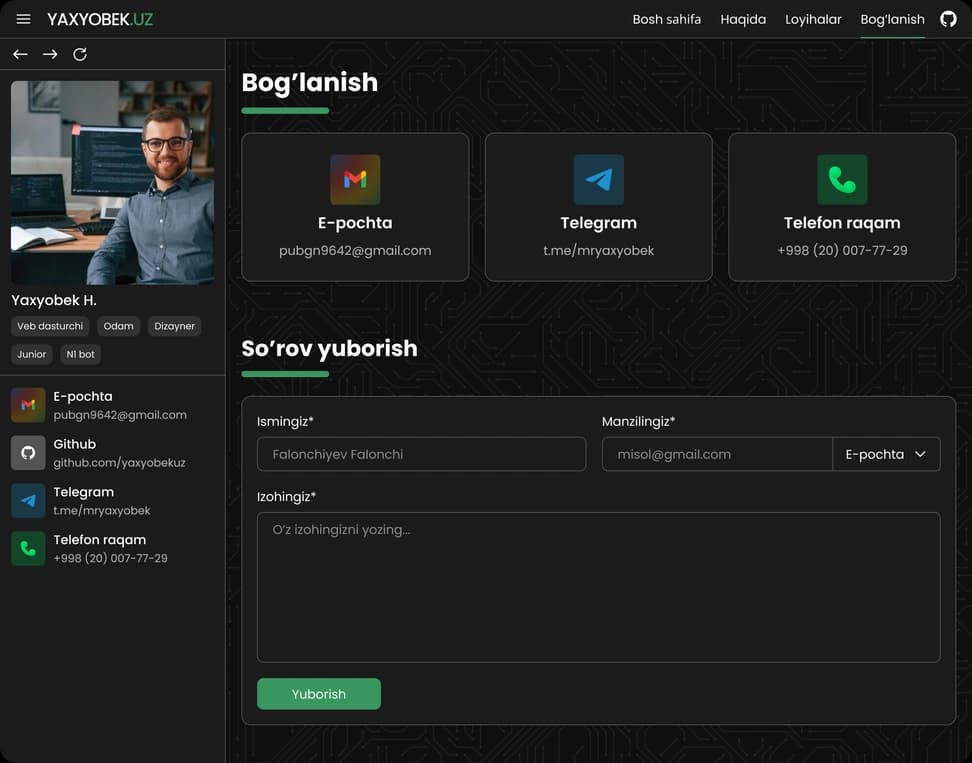Viewport: 972px width, 763px height.
Task: Click the Yuborish submit button
Action: [319, 694]
